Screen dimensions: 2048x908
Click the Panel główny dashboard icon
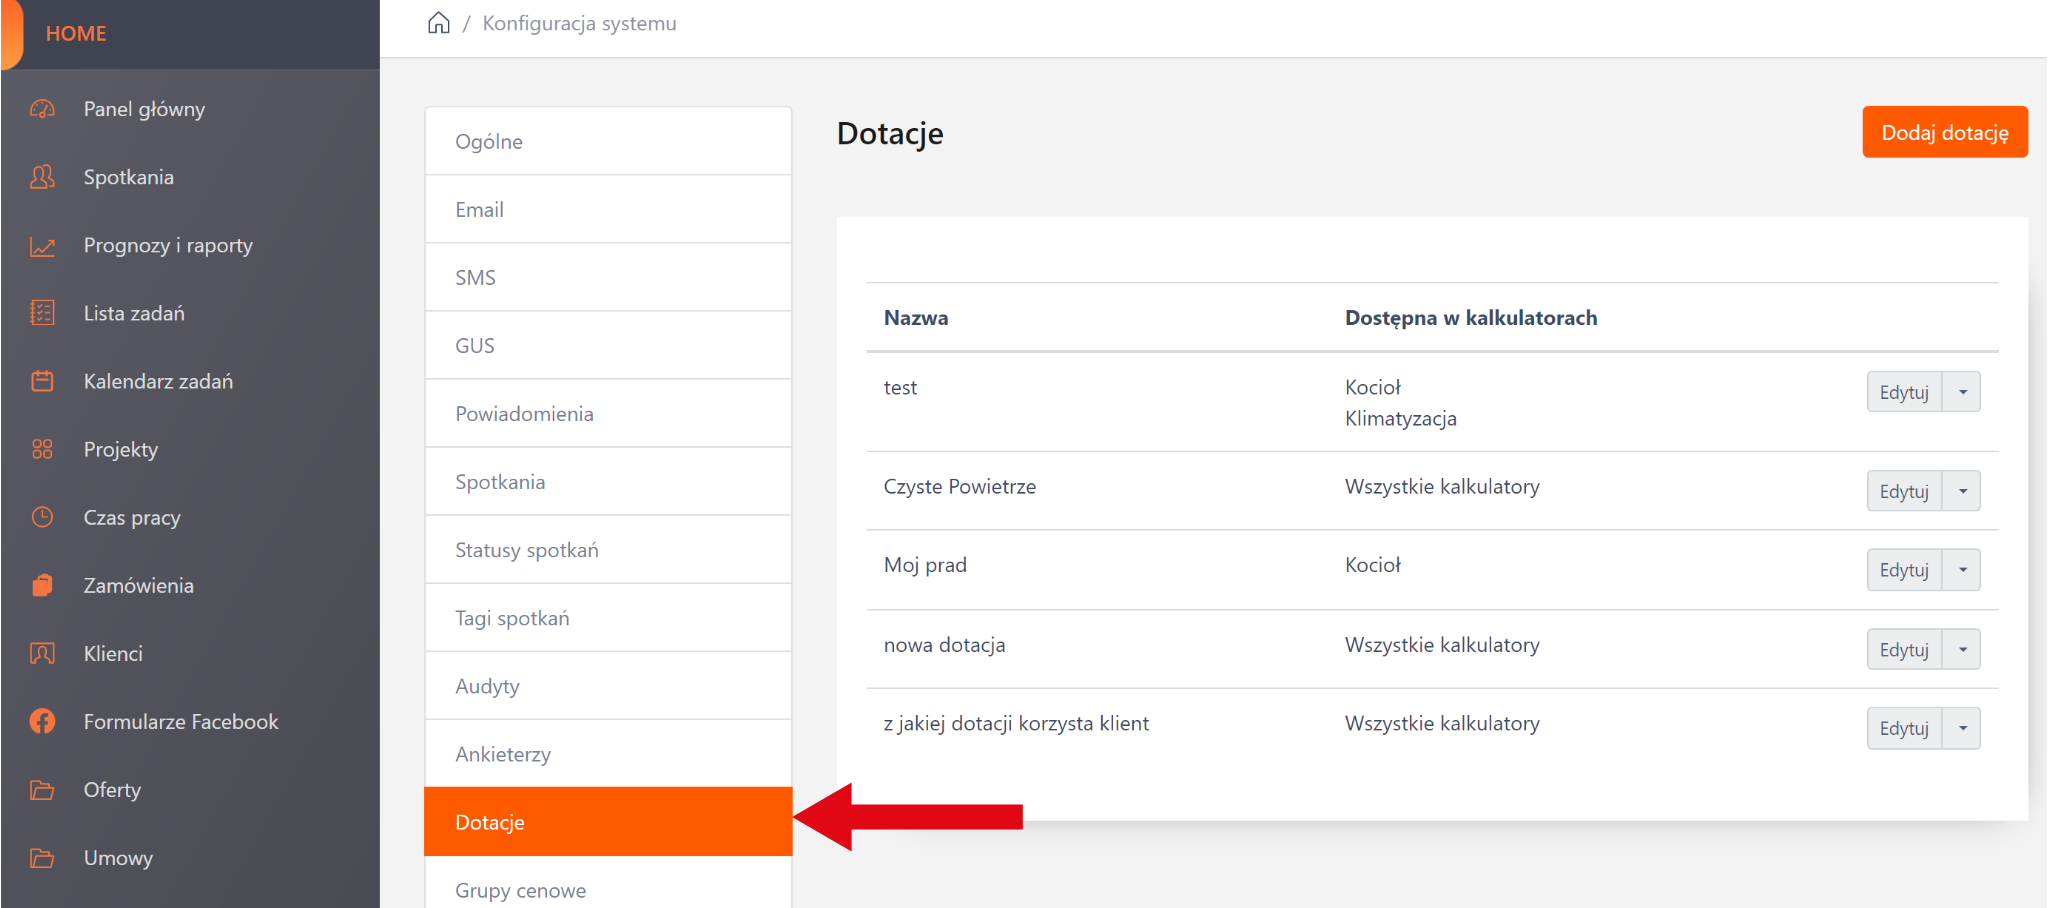pos(42,109)
